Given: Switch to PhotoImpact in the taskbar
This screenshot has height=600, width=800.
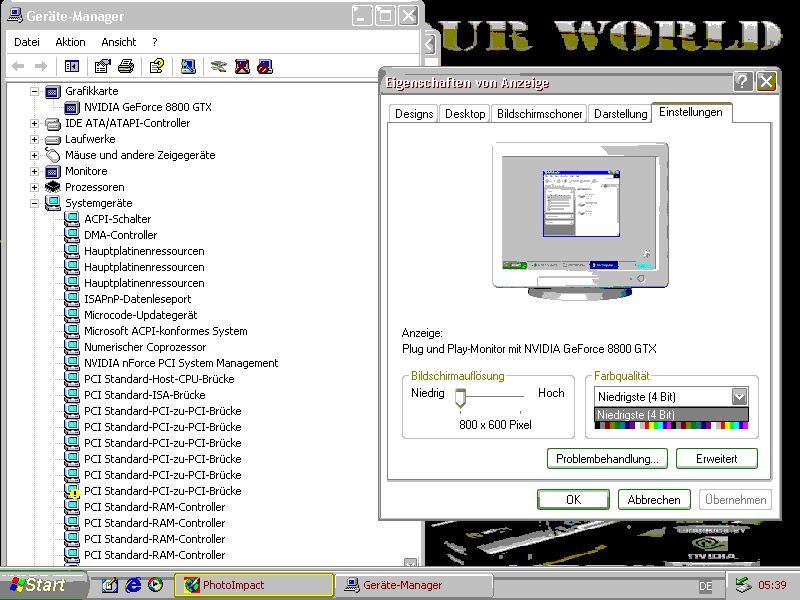Looking at the screenshot, I should tap(254, 585).
